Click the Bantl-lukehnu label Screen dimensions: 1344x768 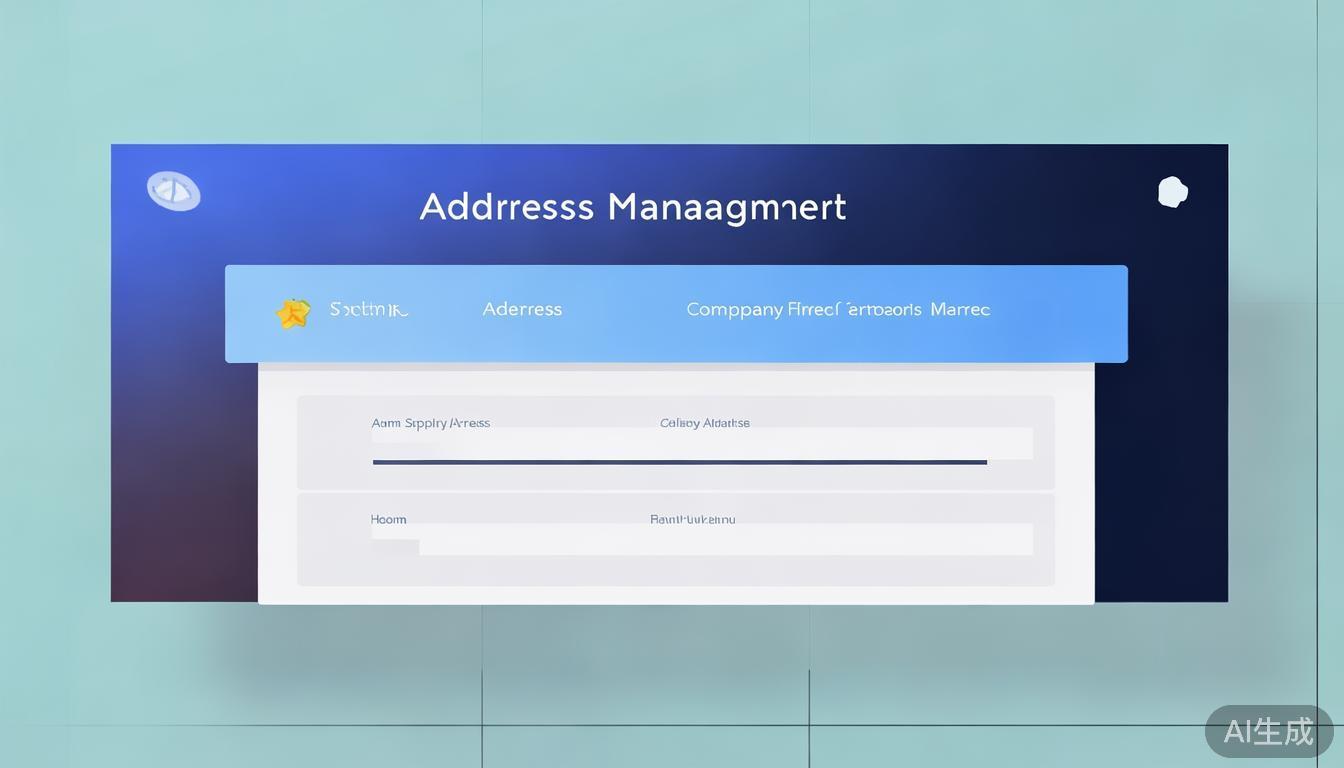pyautogui.click(x=692, y=519)
